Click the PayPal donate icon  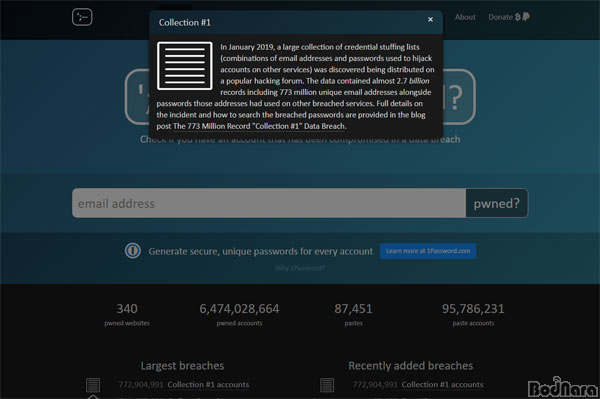pyautogui.click(x=526, y=17)
